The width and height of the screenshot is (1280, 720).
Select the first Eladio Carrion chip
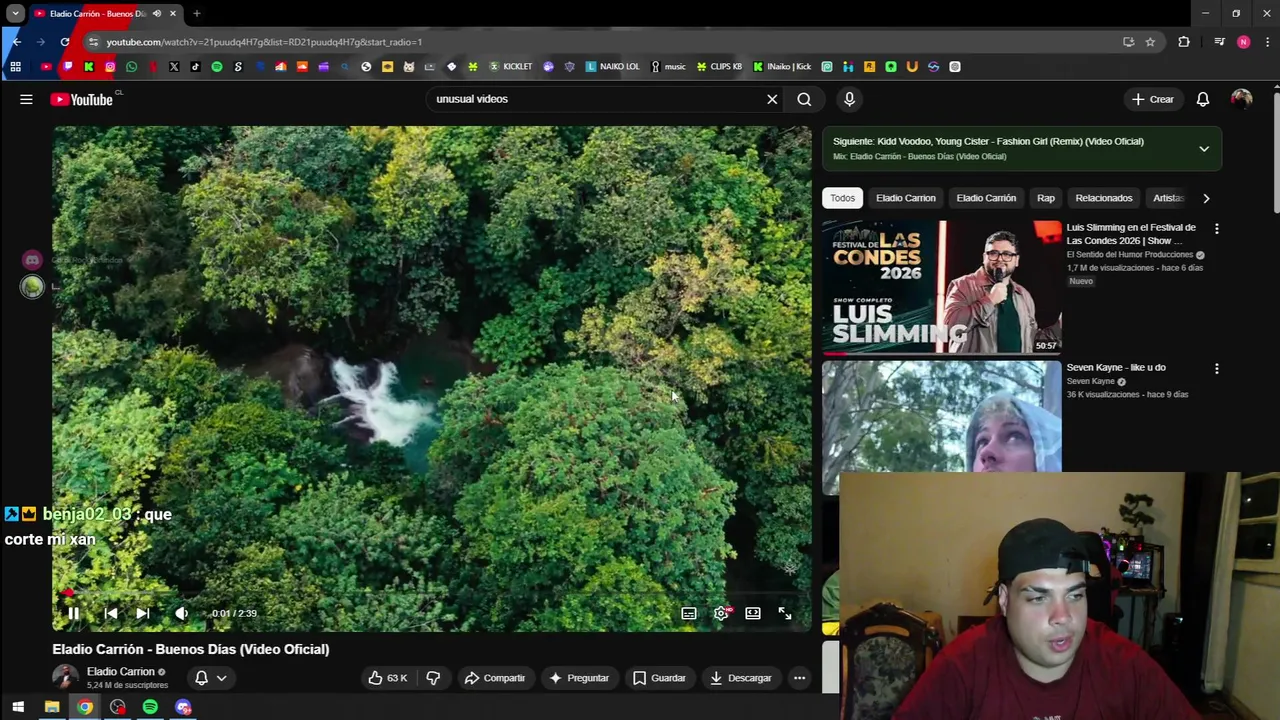(x=906, y=198)
